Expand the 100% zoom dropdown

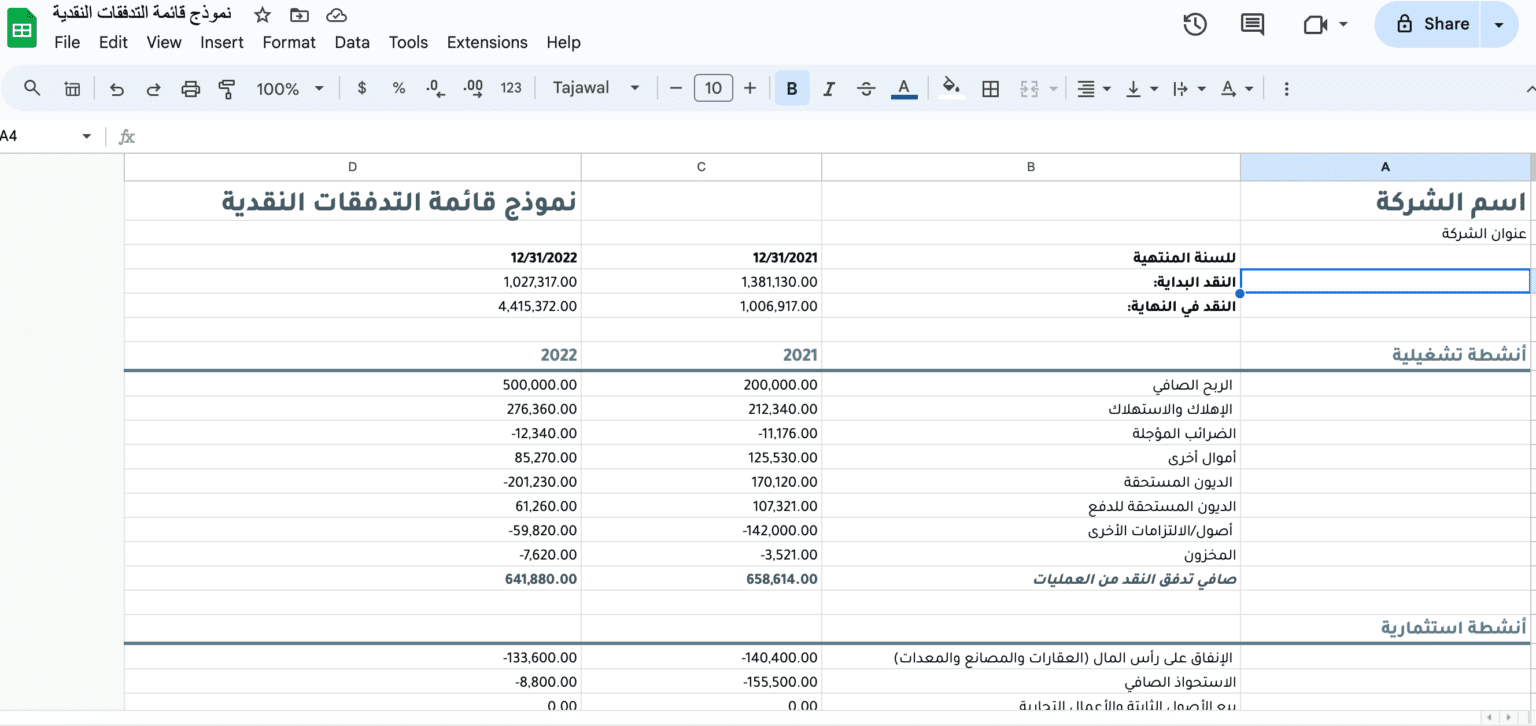pyautogui.click(x=290, y=89)
